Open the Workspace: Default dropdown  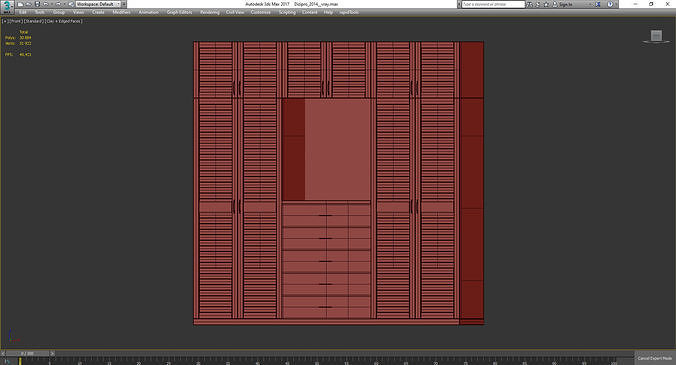point(98,4)
